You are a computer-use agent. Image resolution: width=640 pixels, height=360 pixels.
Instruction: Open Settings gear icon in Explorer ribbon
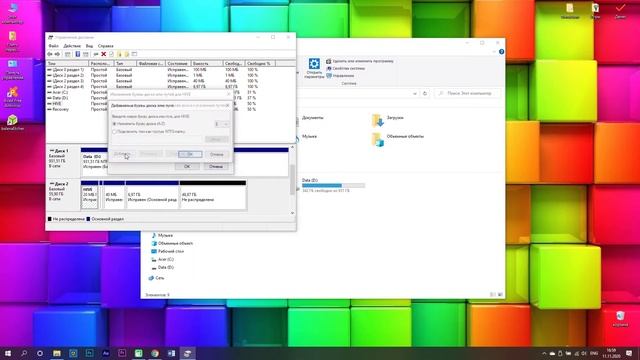[x=314, y=64]
